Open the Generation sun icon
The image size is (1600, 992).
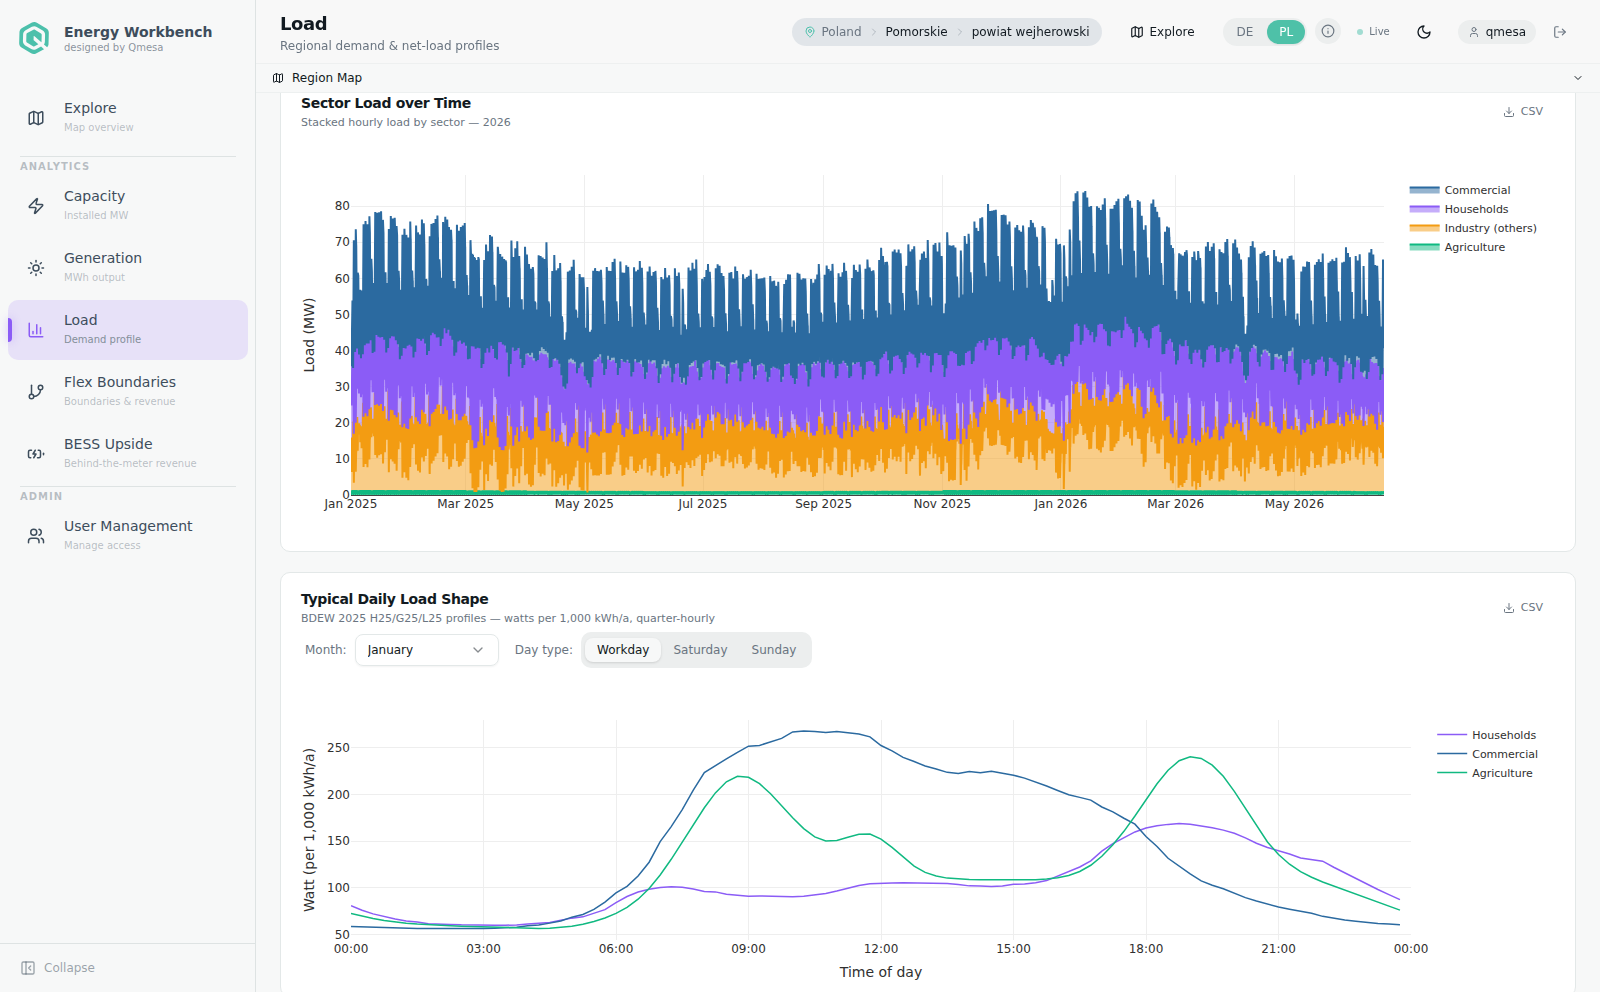pos(36,268)
